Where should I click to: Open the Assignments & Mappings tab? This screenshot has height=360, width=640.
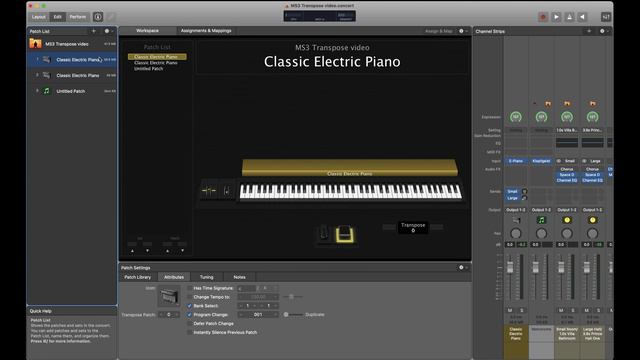[x=206, y=31]
